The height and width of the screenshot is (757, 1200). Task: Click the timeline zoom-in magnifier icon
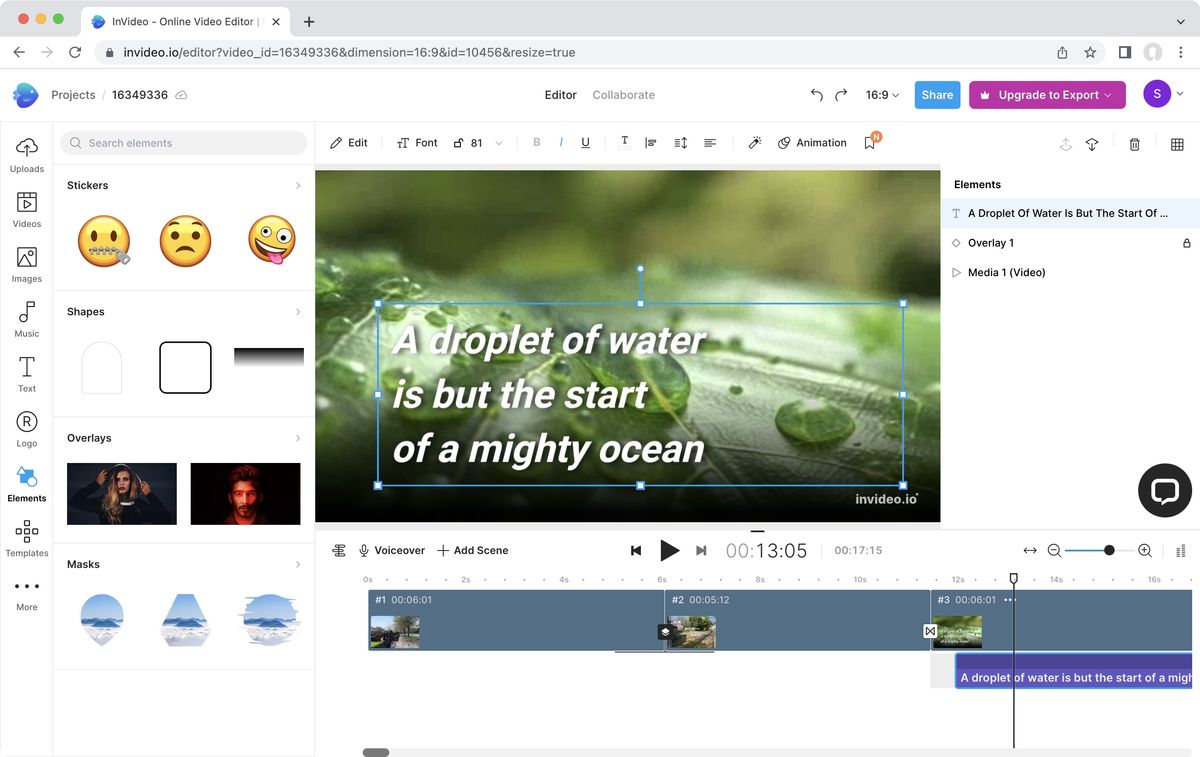click(x=1144, y=550)
